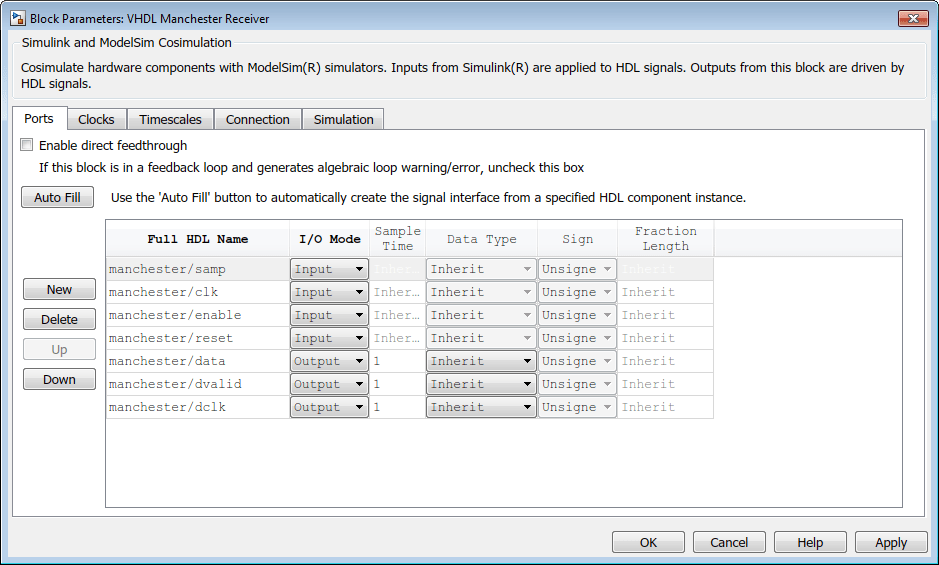Select the manchester/reset HDL name cell
This screenshot has width=939, height=565.
click(198, 338)
